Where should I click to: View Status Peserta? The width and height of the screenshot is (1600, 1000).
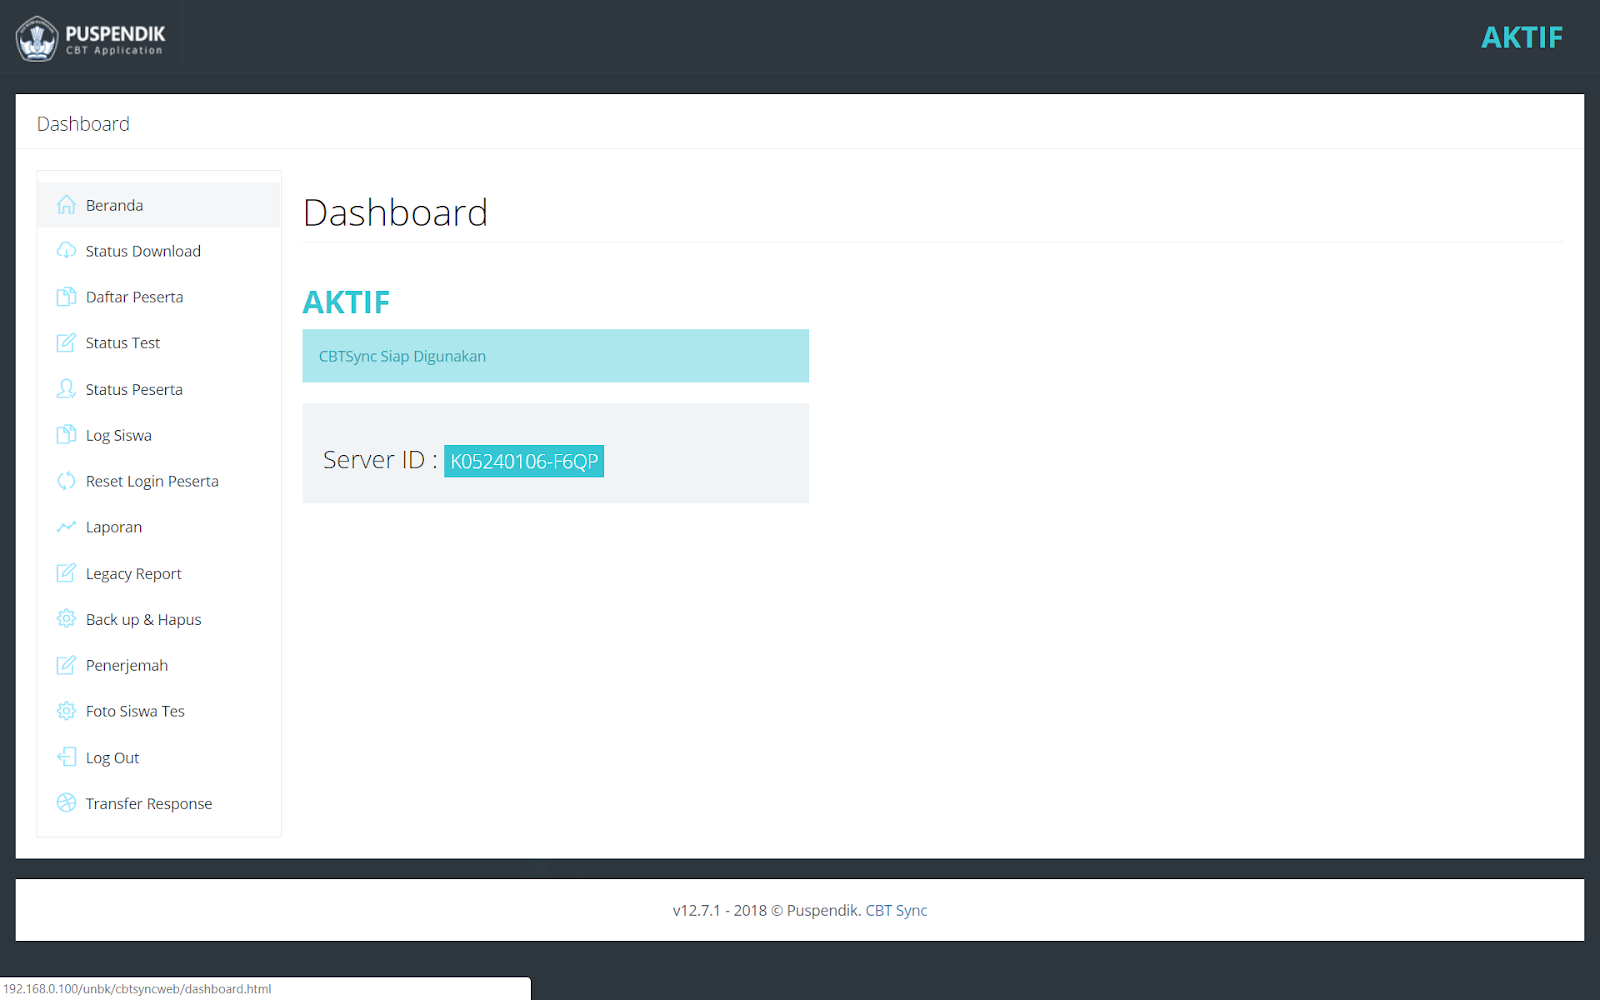159,389
